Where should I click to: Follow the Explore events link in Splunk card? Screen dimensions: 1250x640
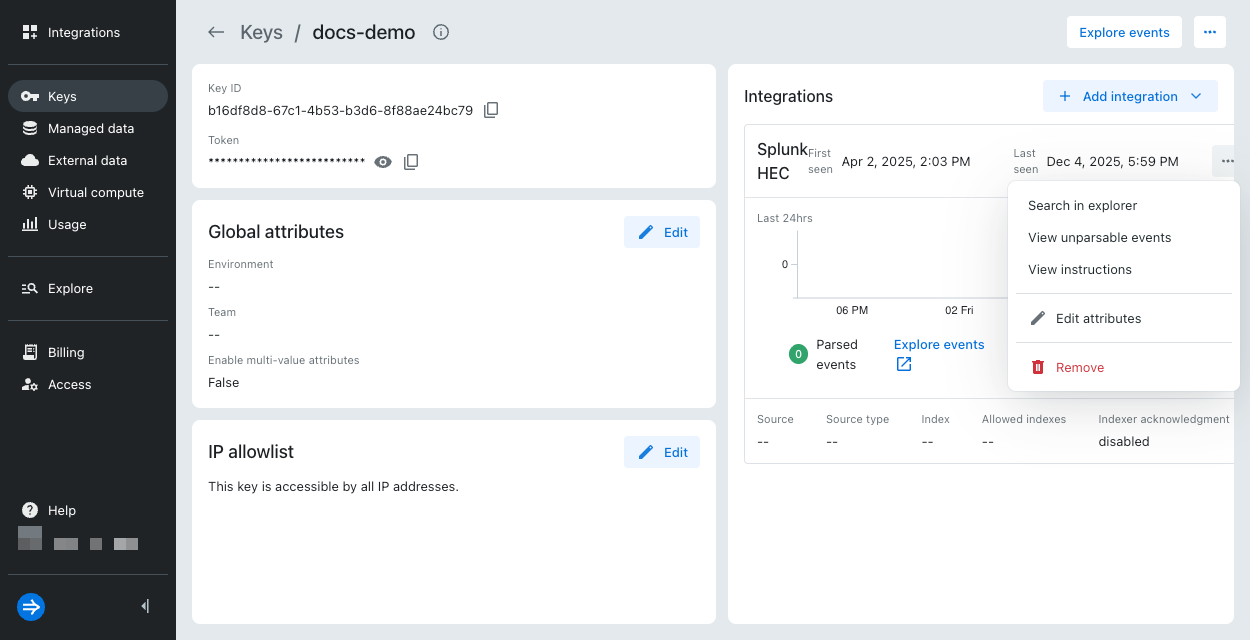[939, 344]
